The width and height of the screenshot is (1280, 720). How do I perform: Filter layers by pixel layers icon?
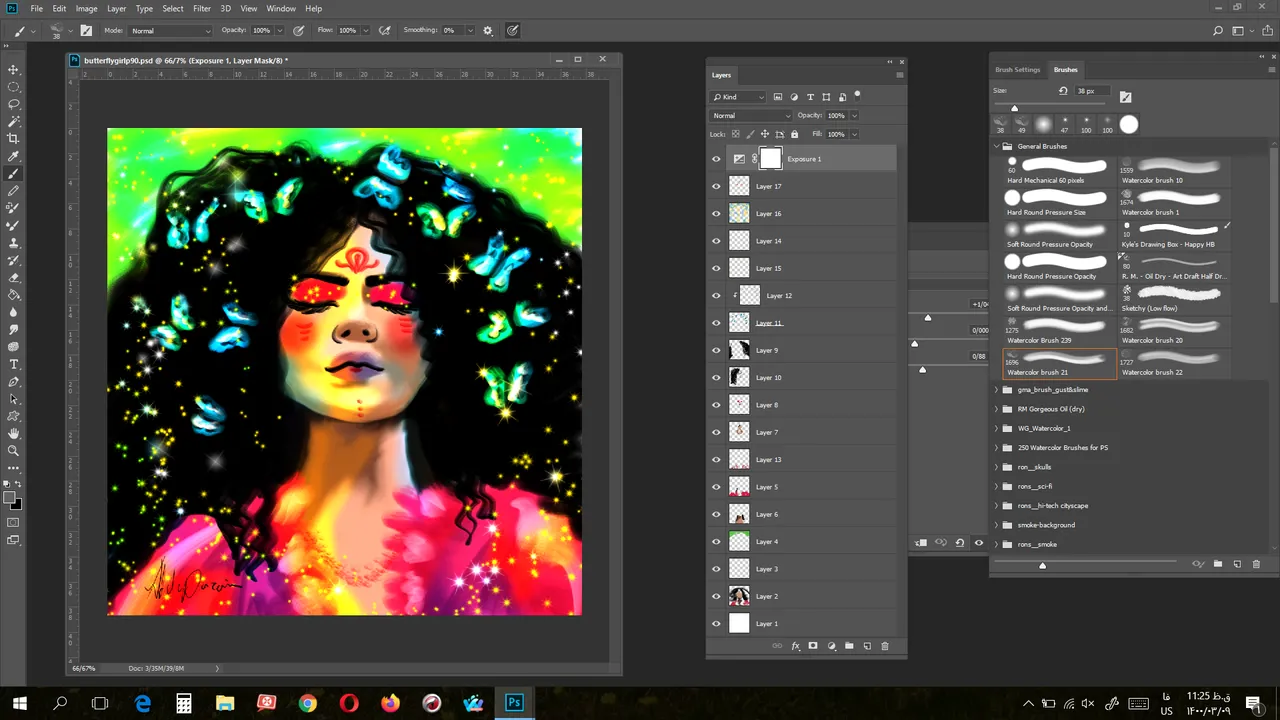pyautogui.click(x=778, y=97)
